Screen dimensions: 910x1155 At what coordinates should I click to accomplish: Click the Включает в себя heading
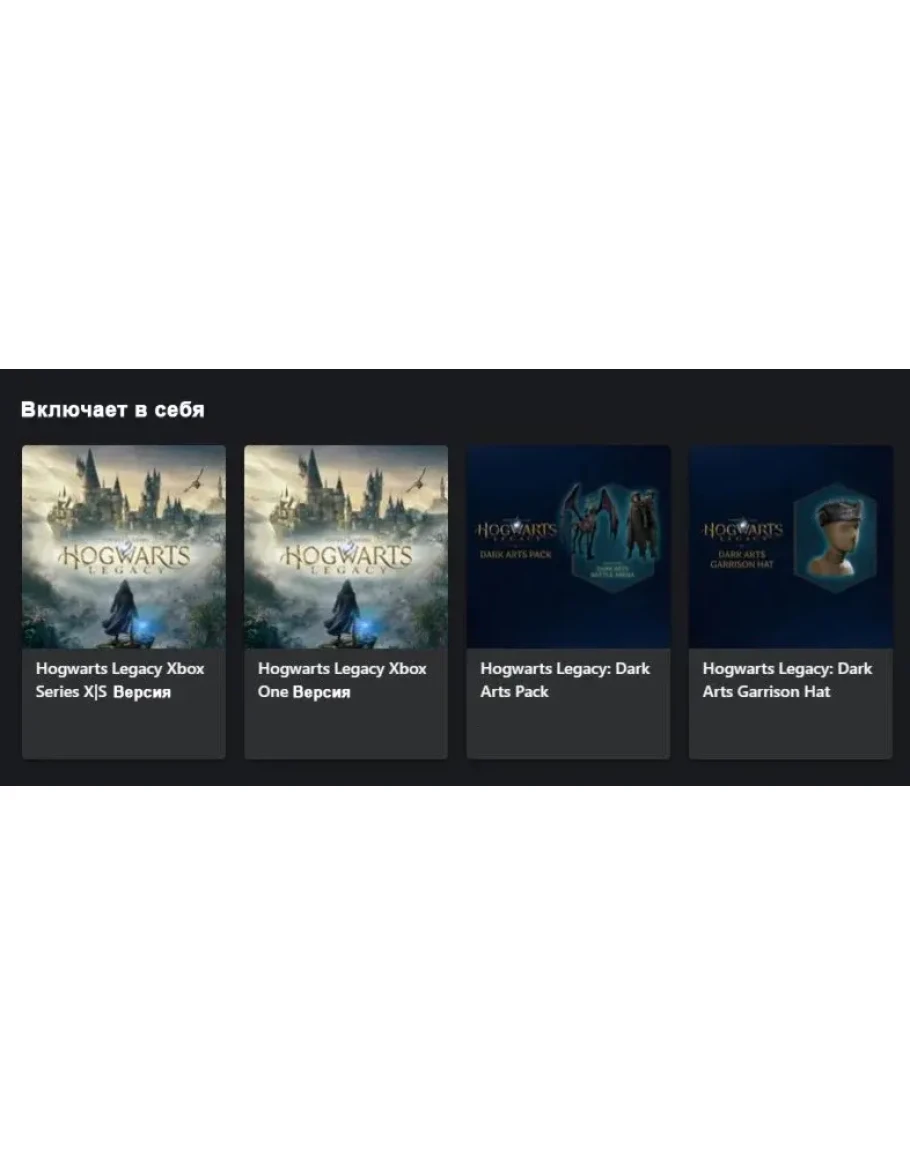click(113, 410)
